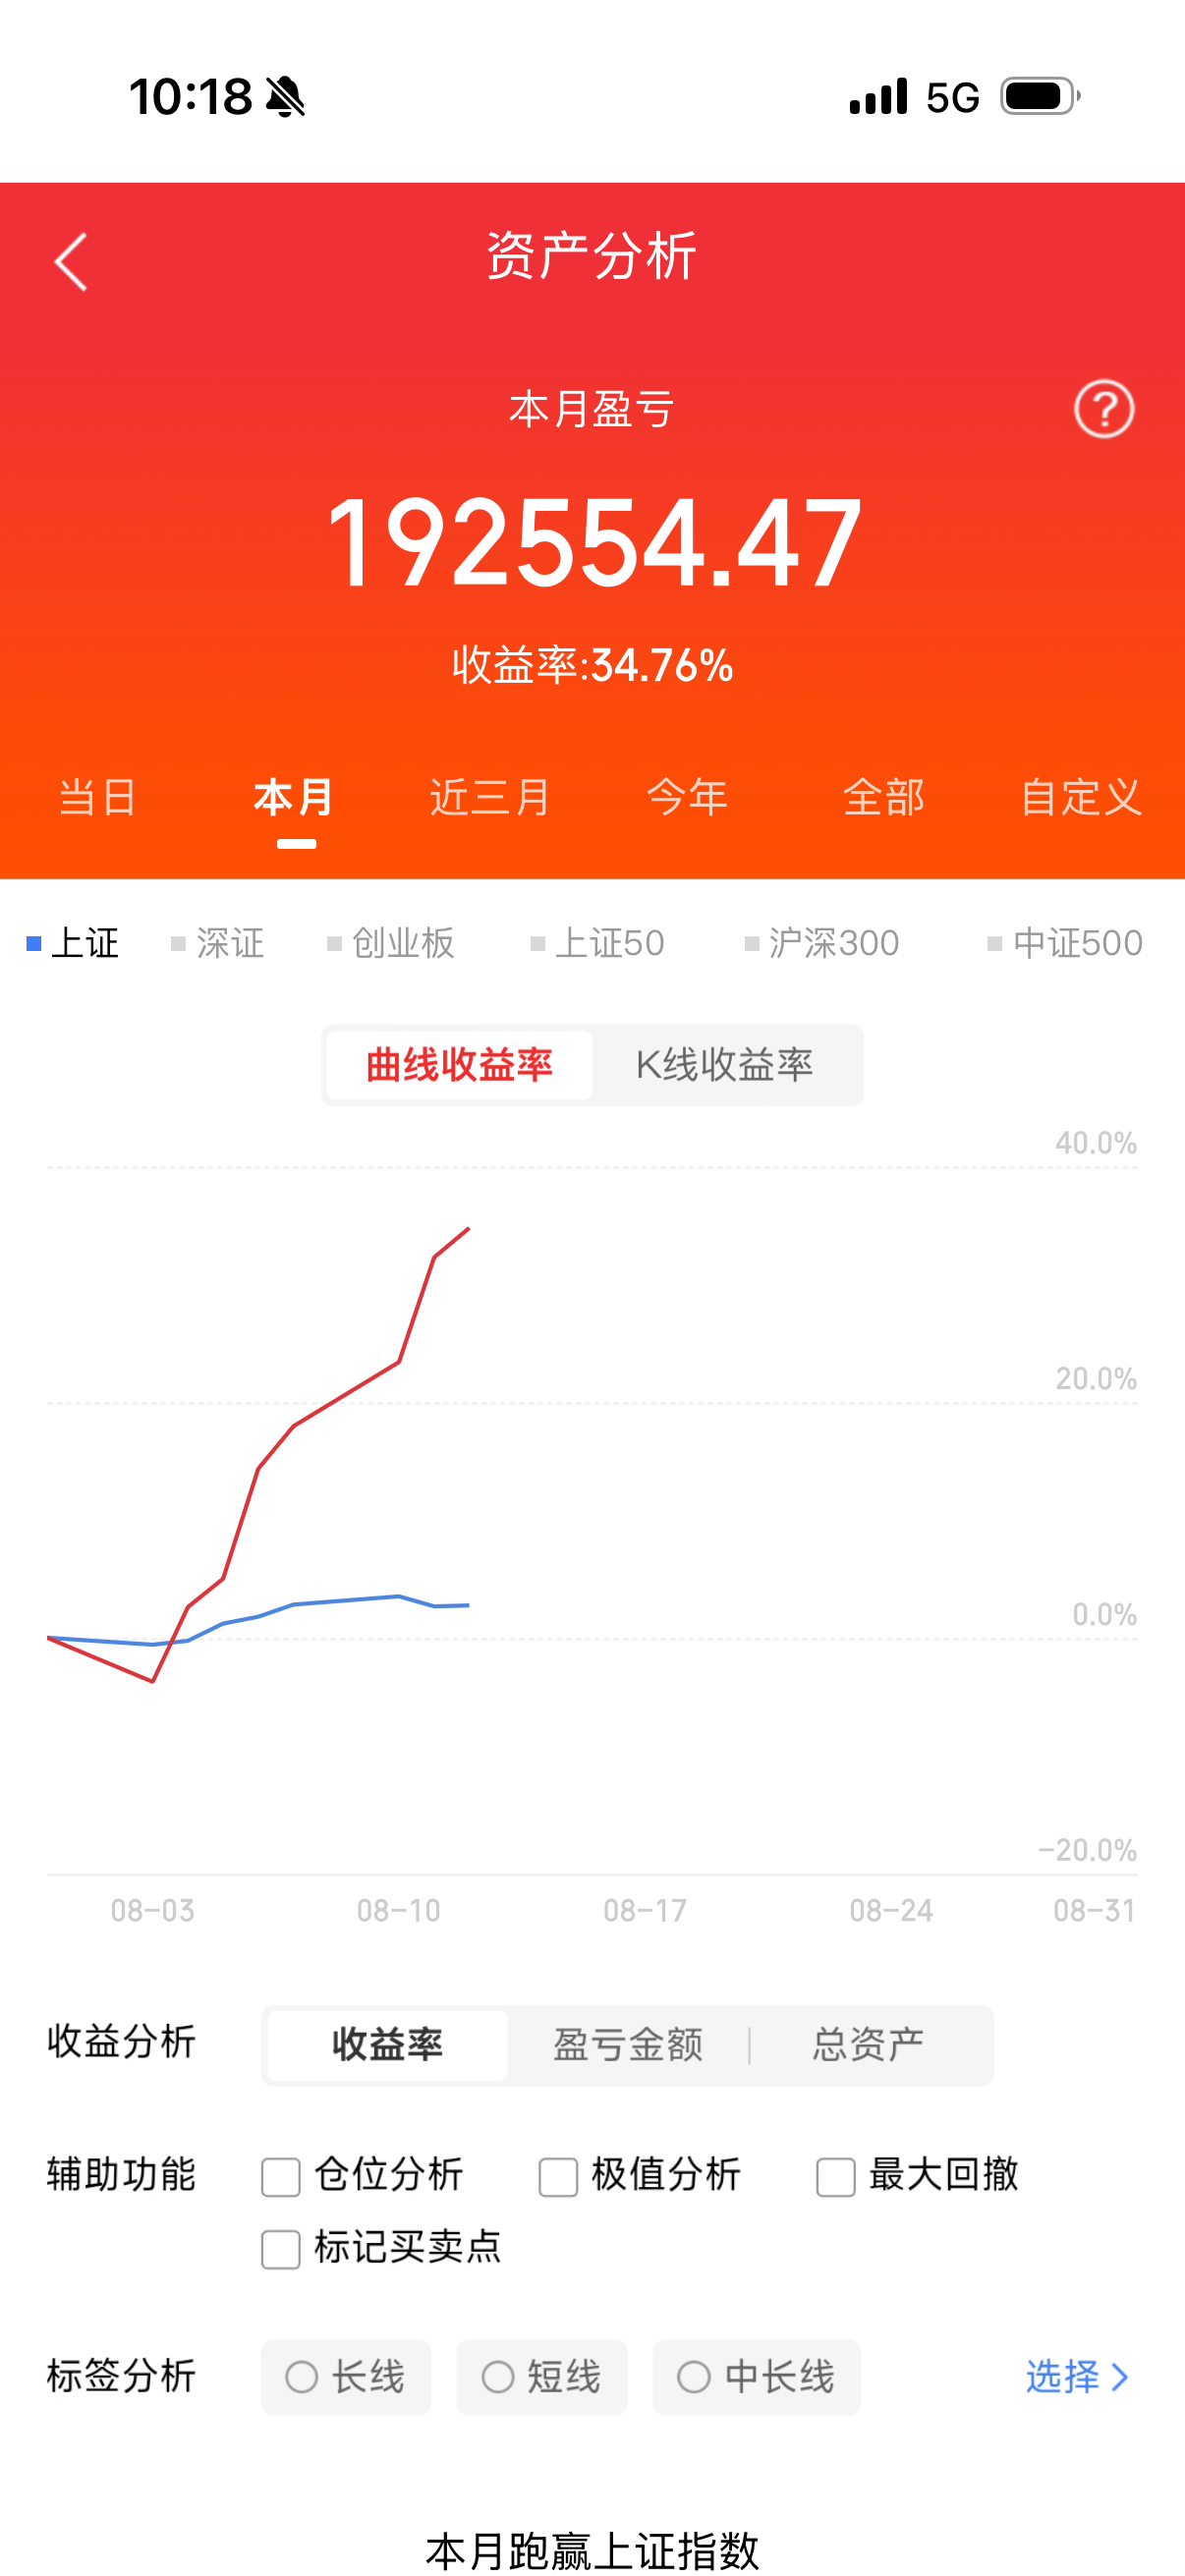
Task: Select the 长线 radio option
Action: coord(346,2377)
